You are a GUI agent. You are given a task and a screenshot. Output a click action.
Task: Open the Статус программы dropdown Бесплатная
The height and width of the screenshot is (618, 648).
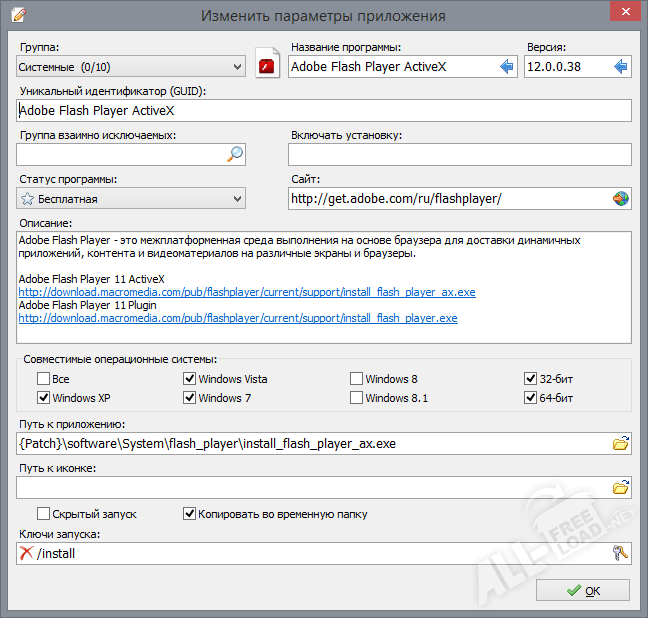pos(131,199)
